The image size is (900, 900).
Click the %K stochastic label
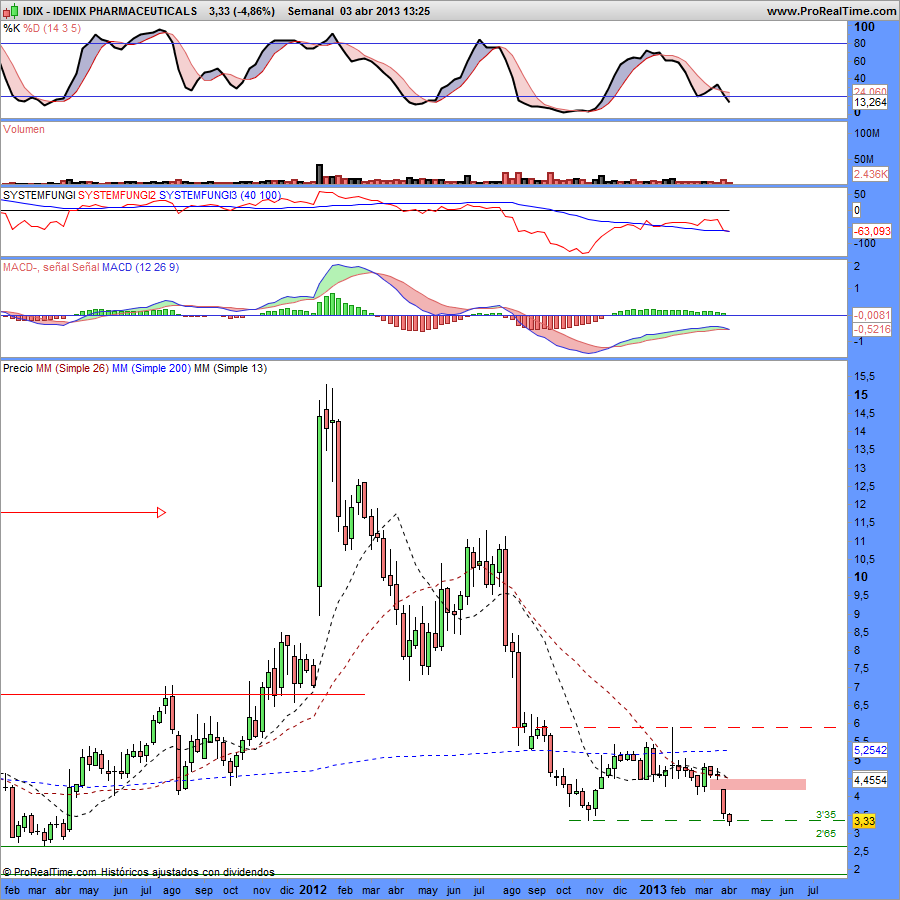click(11, 28)
